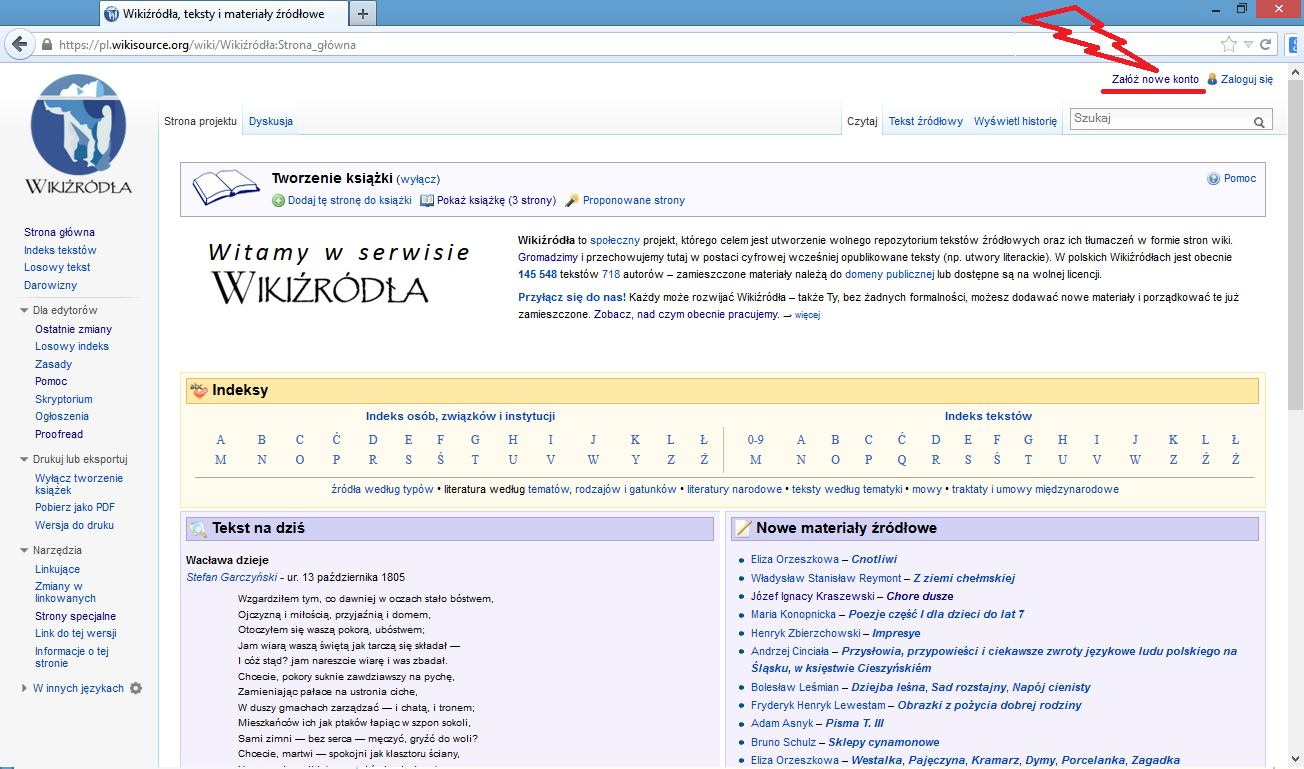Click the Nowe materiały źródłowe notepad icon
Viewport: 1304px width, 769px height.
coord(743,528)
